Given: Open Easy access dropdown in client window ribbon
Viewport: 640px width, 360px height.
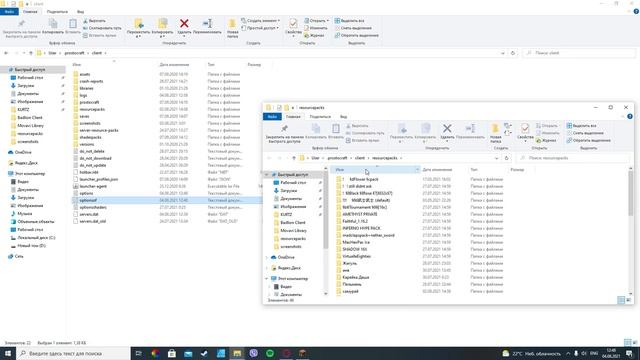Looking at the screenshot, I should pos(260,28).
